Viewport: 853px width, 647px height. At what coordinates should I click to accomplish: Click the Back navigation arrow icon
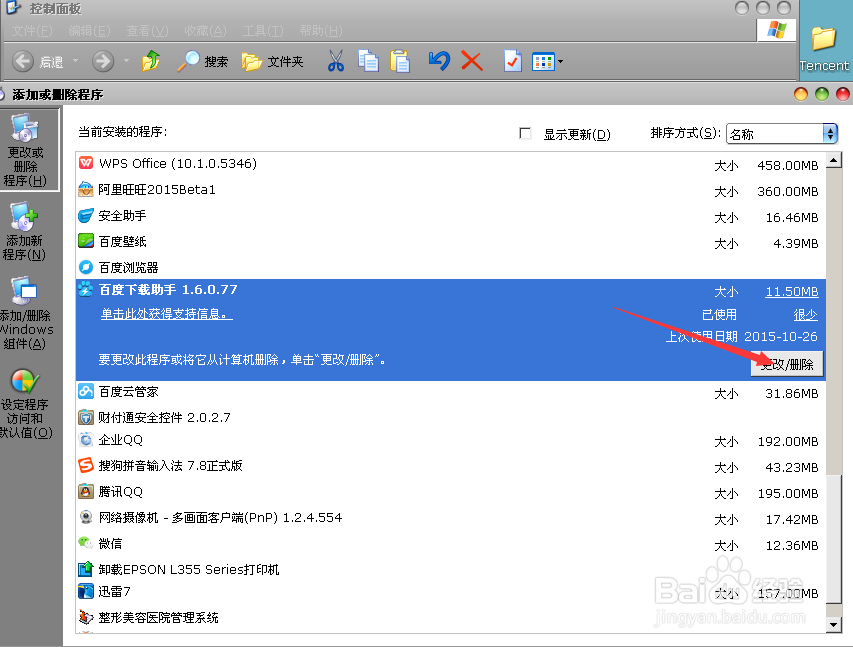coord(23,61)
